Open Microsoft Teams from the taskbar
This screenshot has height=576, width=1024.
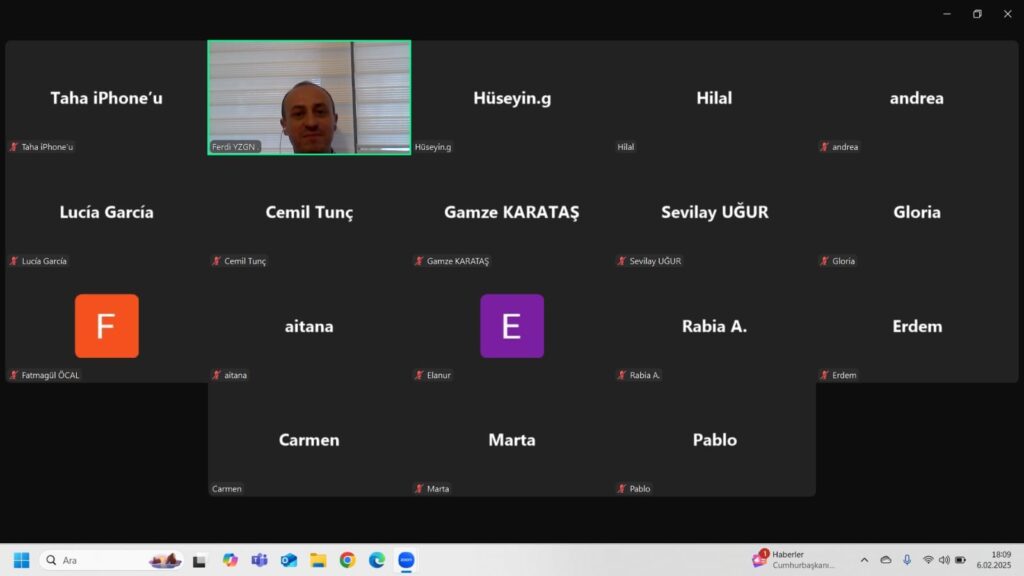[x=259, y=560]
